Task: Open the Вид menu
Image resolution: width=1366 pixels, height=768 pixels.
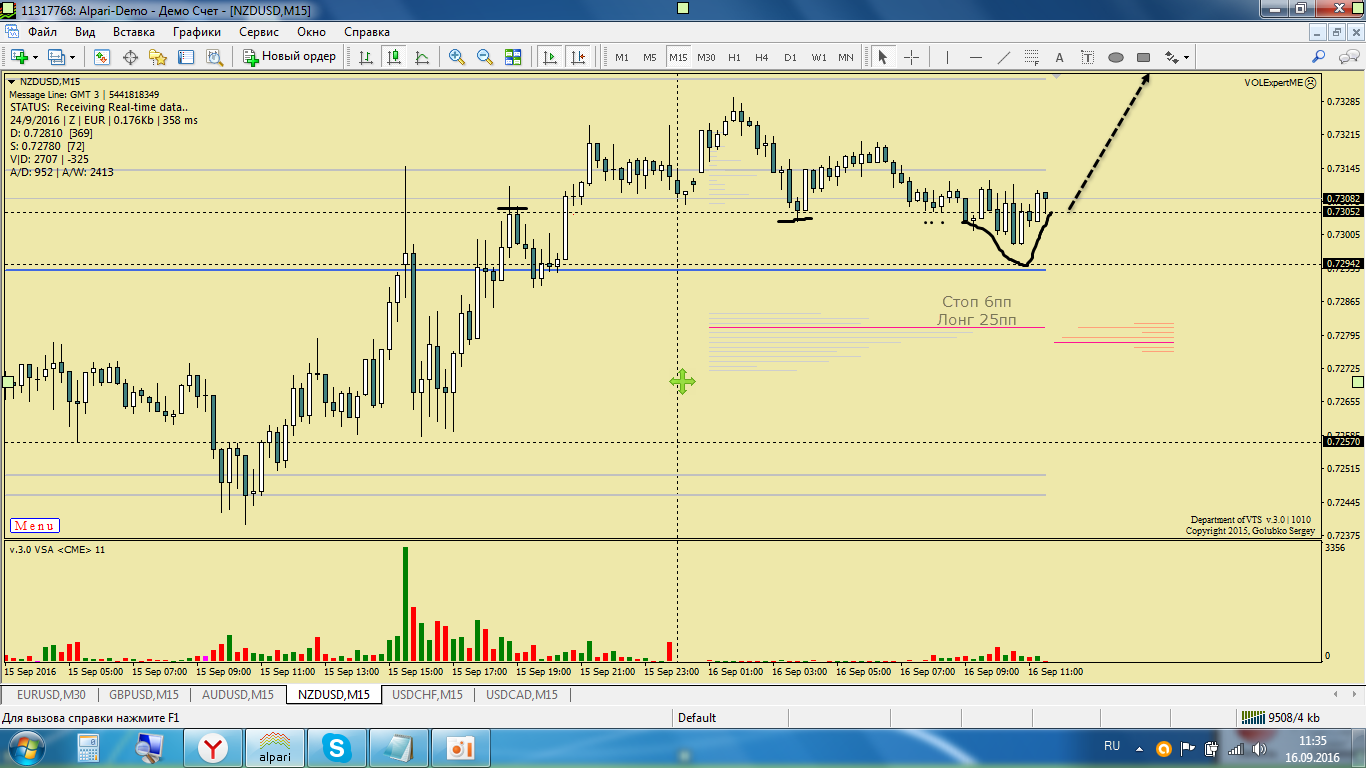Action: [85, 32]
